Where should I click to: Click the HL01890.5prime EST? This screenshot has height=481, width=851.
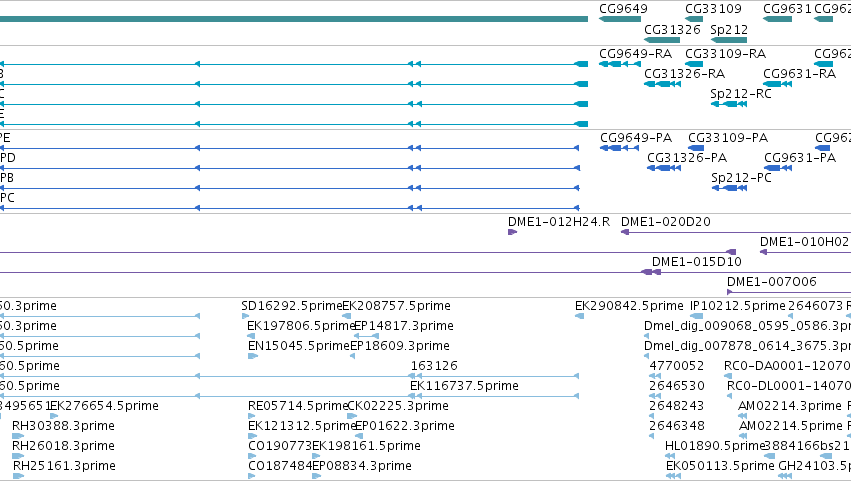click(668, 457)
